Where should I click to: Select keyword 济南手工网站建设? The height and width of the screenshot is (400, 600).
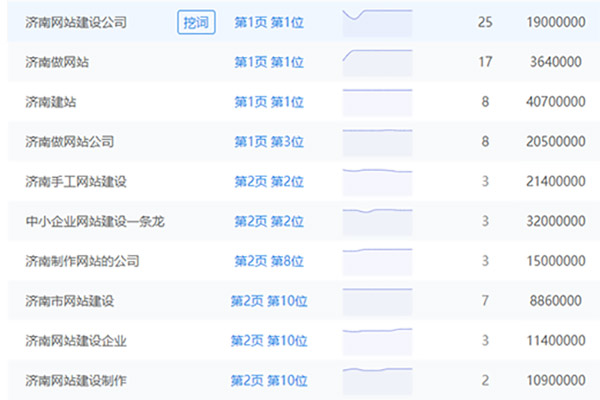point(76,182)
